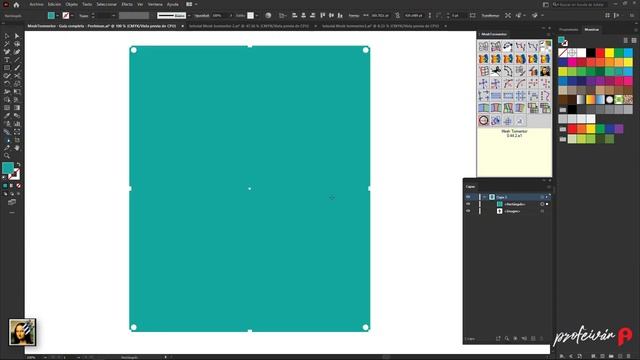Click the Home icon in the top bar

tap(16, 4)
